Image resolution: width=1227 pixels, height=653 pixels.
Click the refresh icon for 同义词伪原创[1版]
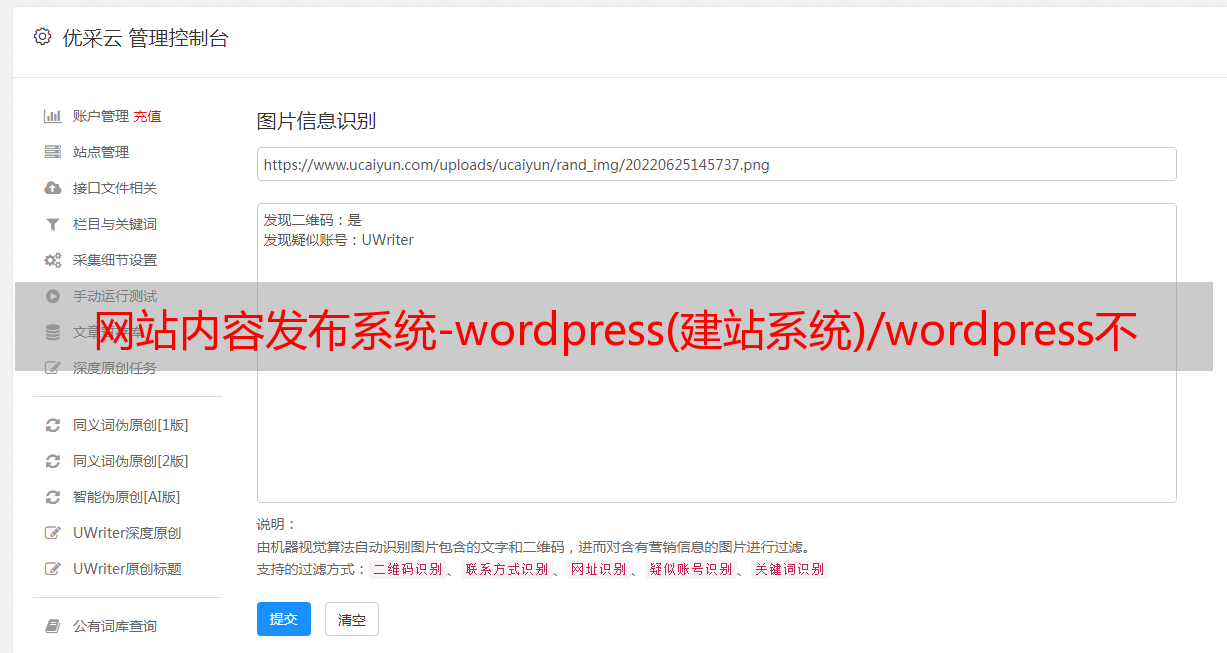click(x=53, y=425)
